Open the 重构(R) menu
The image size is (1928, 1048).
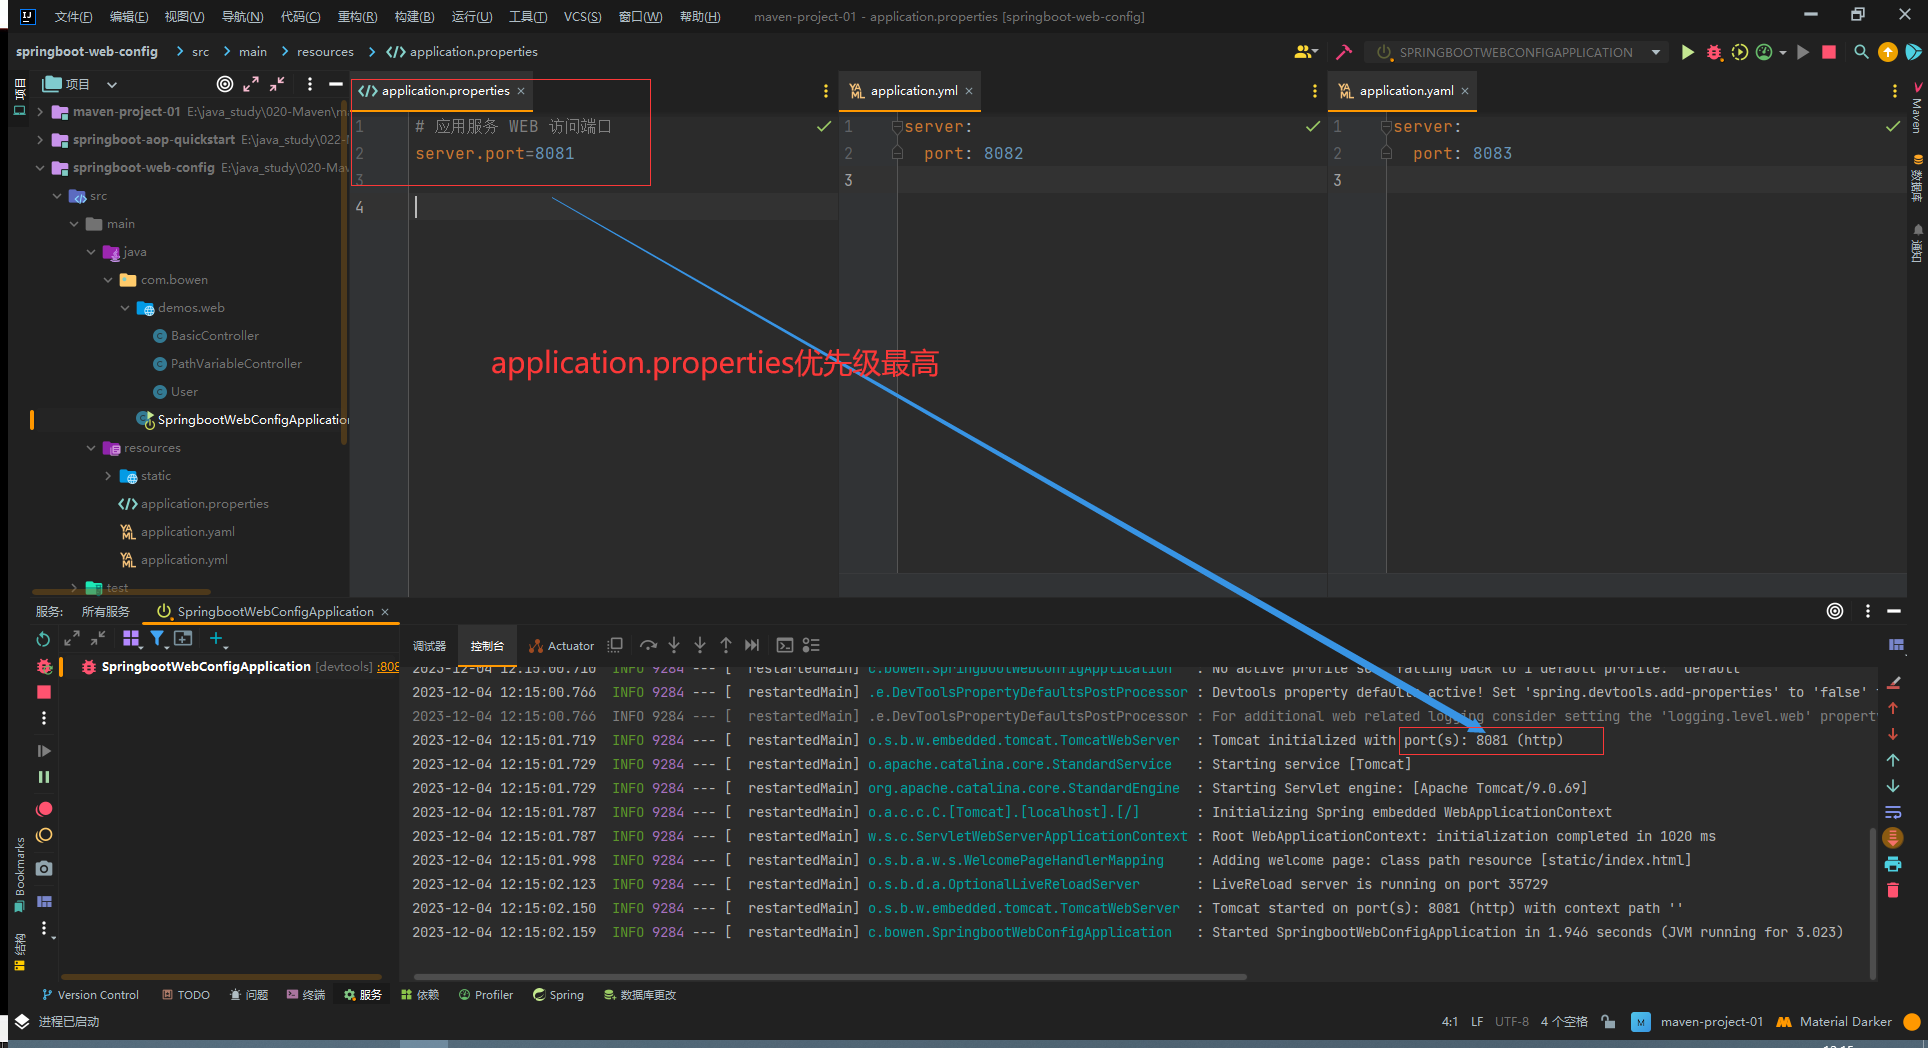(357, 16)
